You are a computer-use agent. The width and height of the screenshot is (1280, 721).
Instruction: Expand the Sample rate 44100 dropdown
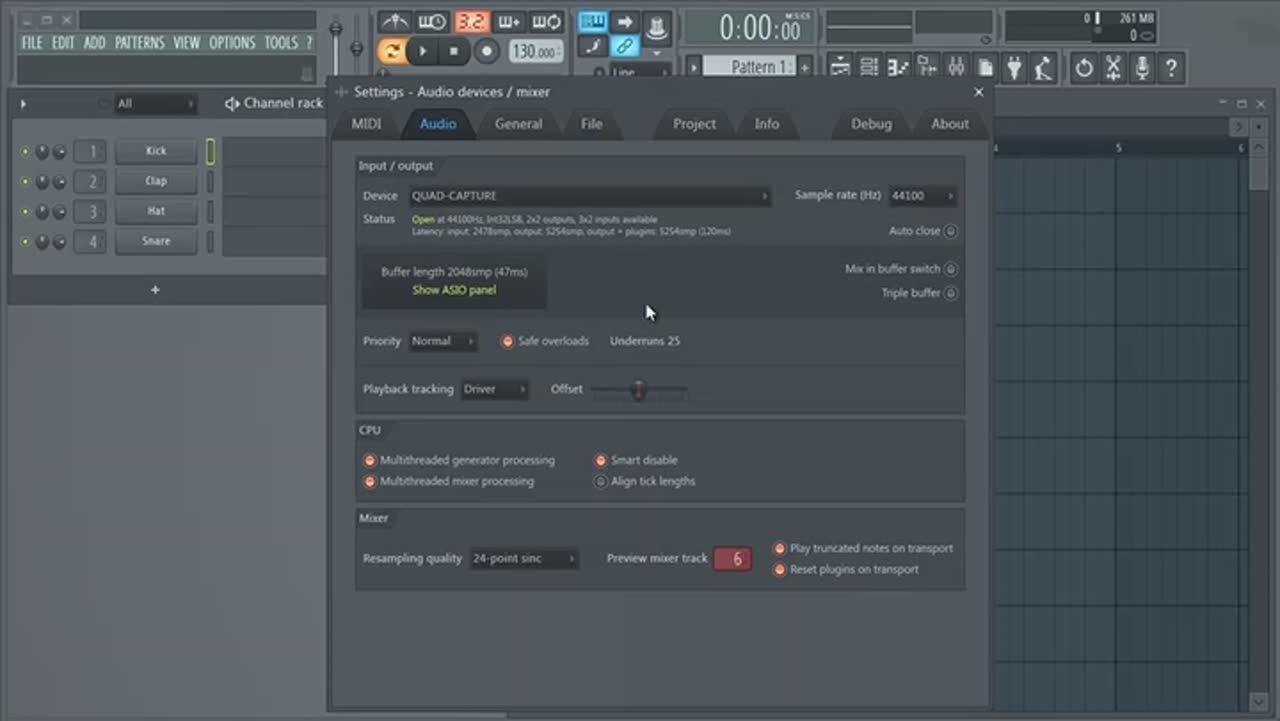(922, 196)
